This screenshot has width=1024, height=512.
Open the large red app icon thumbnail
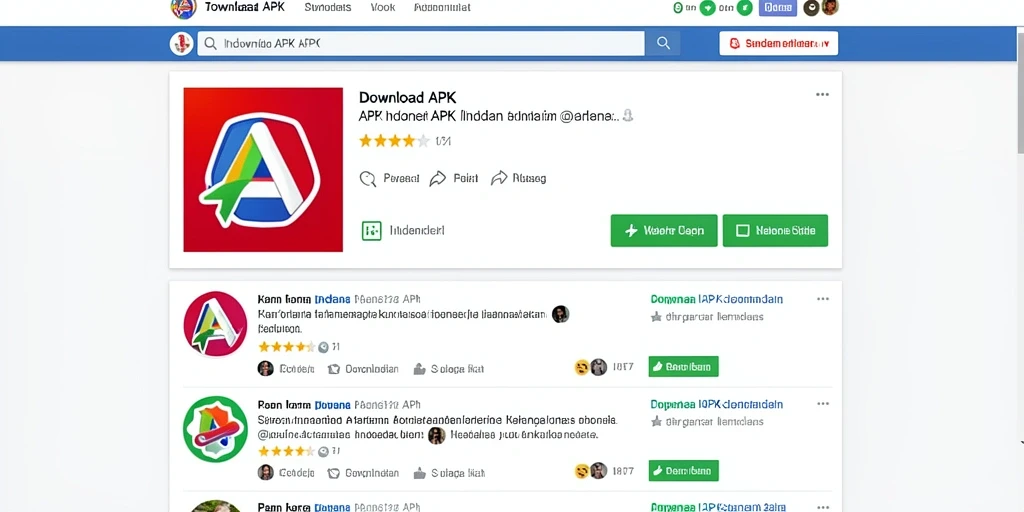(263, 170)
